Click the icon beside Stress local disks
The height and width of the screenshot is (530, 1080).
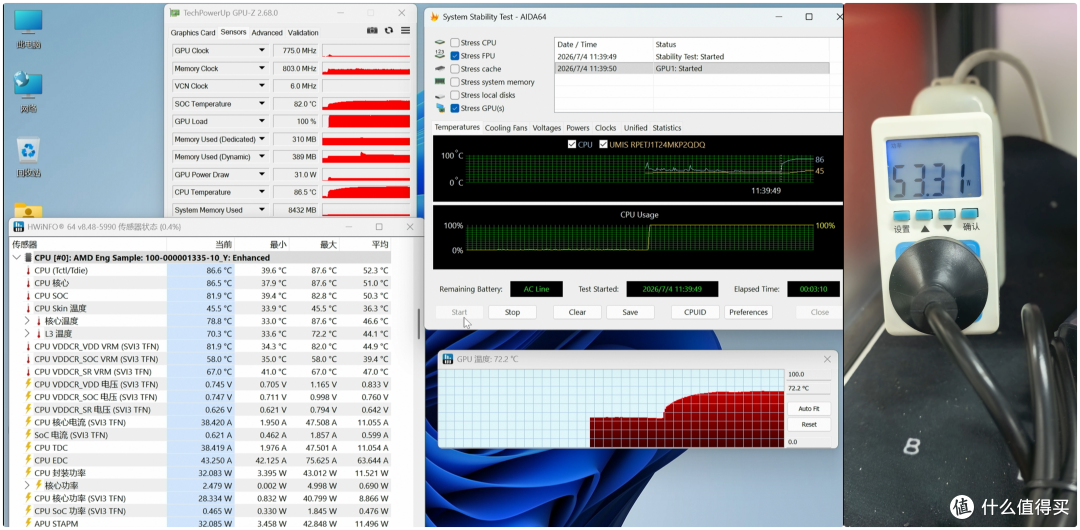(439, 95)
